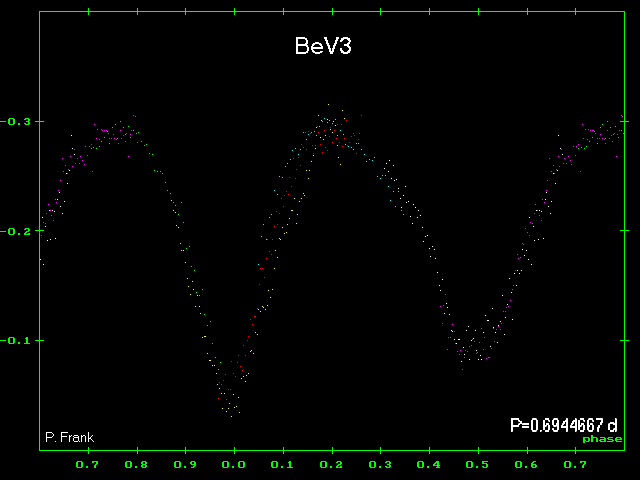Click the 0.6 x-axis tick label

(527, 465)
